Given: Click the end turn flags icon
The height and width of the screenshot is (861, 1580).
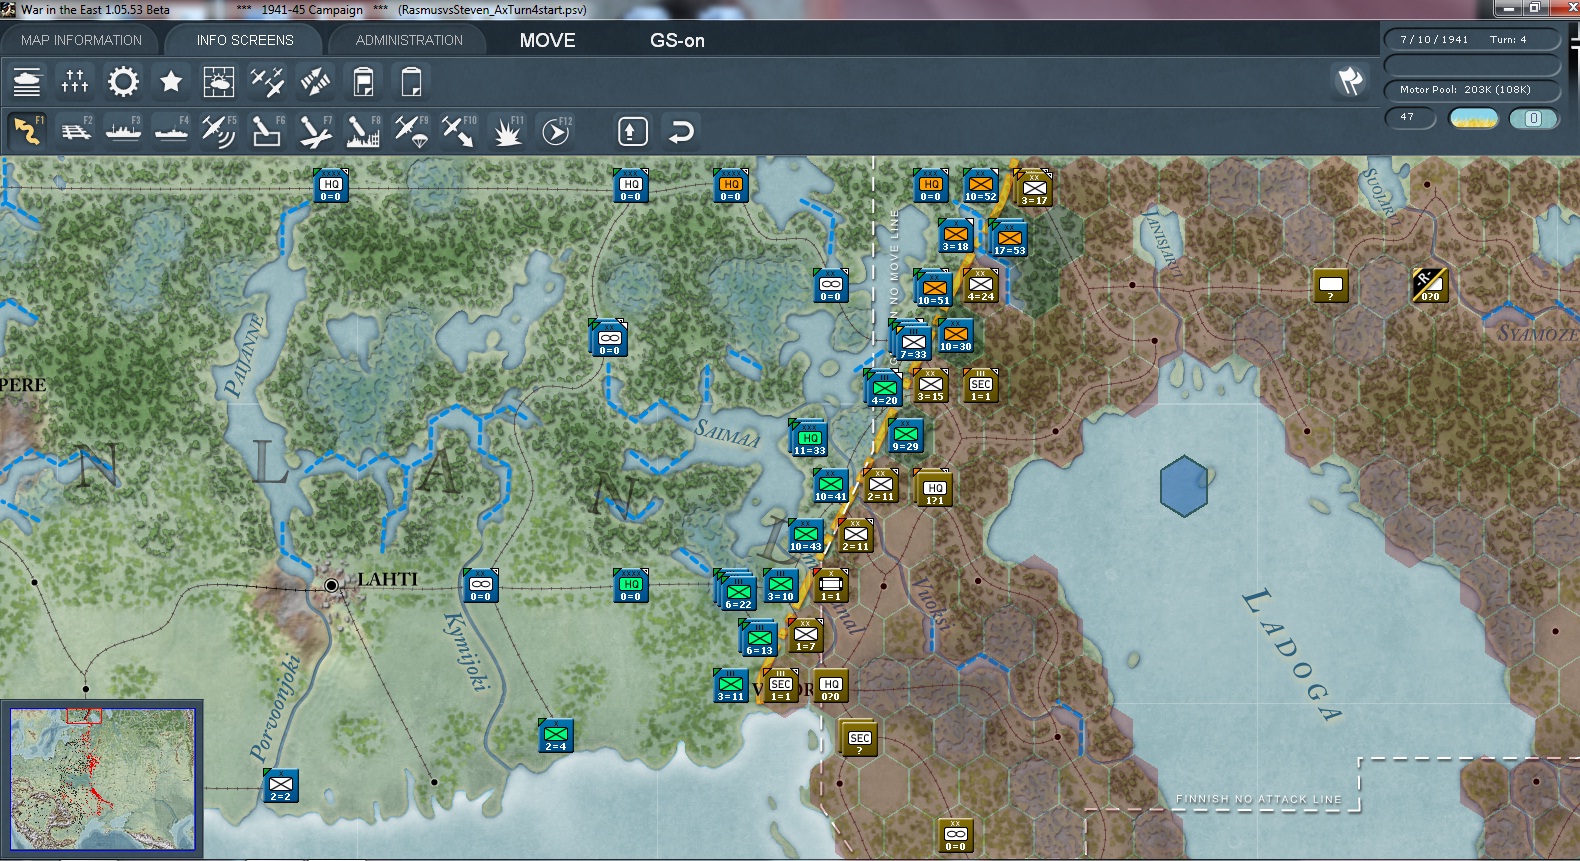Looking at the screenshot, I should tap(1350, 81).
